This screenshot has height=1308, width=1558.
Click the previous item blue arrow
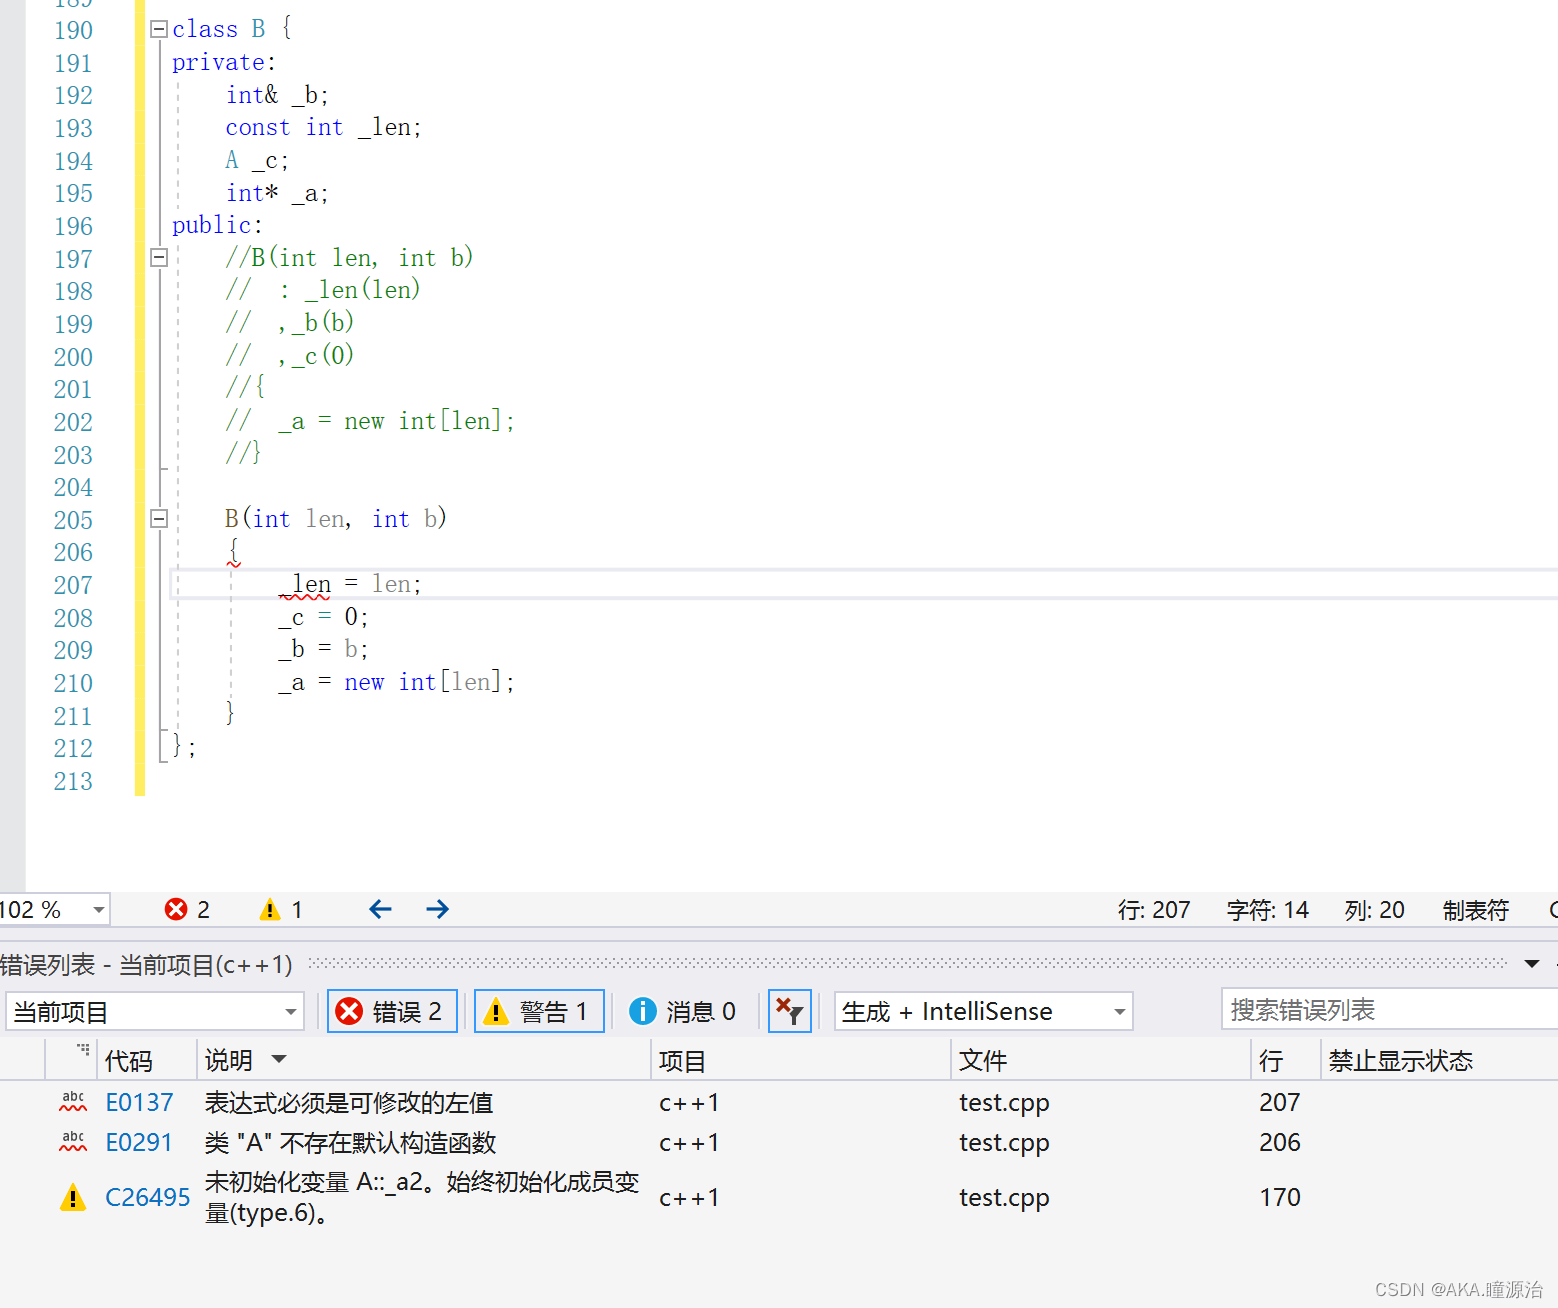pos(380,909)
